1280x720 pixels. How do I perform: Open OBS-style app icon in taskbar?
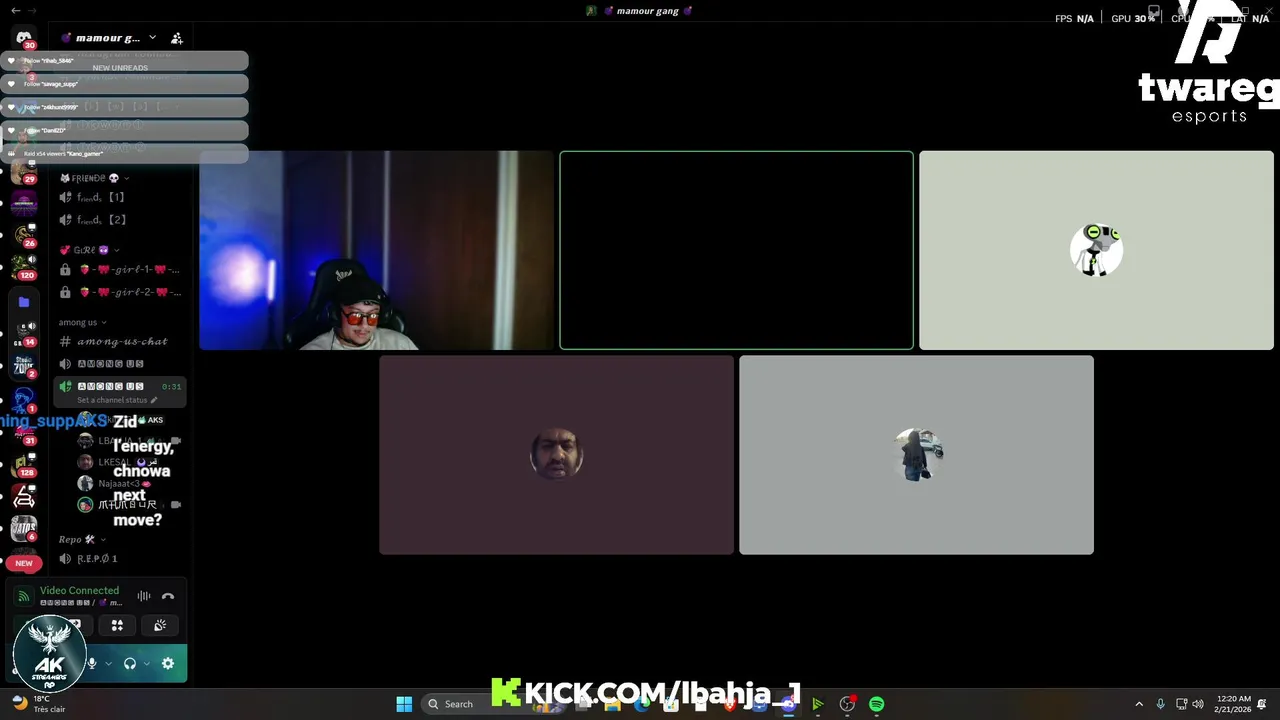click(x=847, y=704)
